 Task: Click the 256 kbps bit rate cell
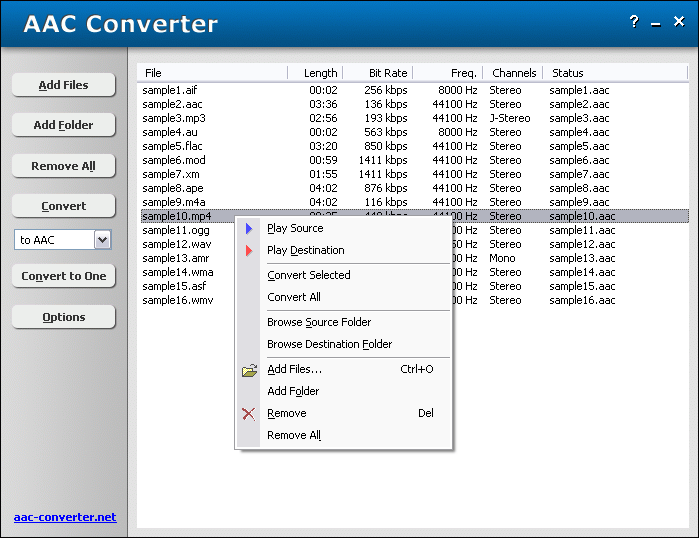point(386,90)
